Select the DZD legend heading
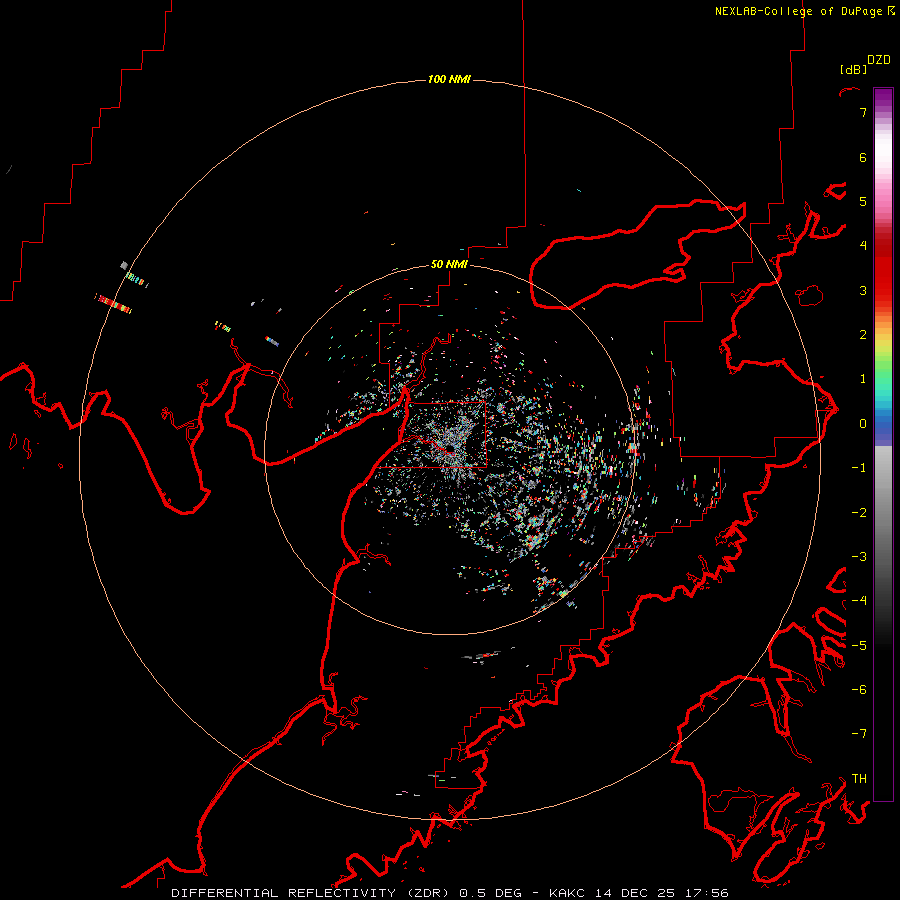 (x=879, y=60)
